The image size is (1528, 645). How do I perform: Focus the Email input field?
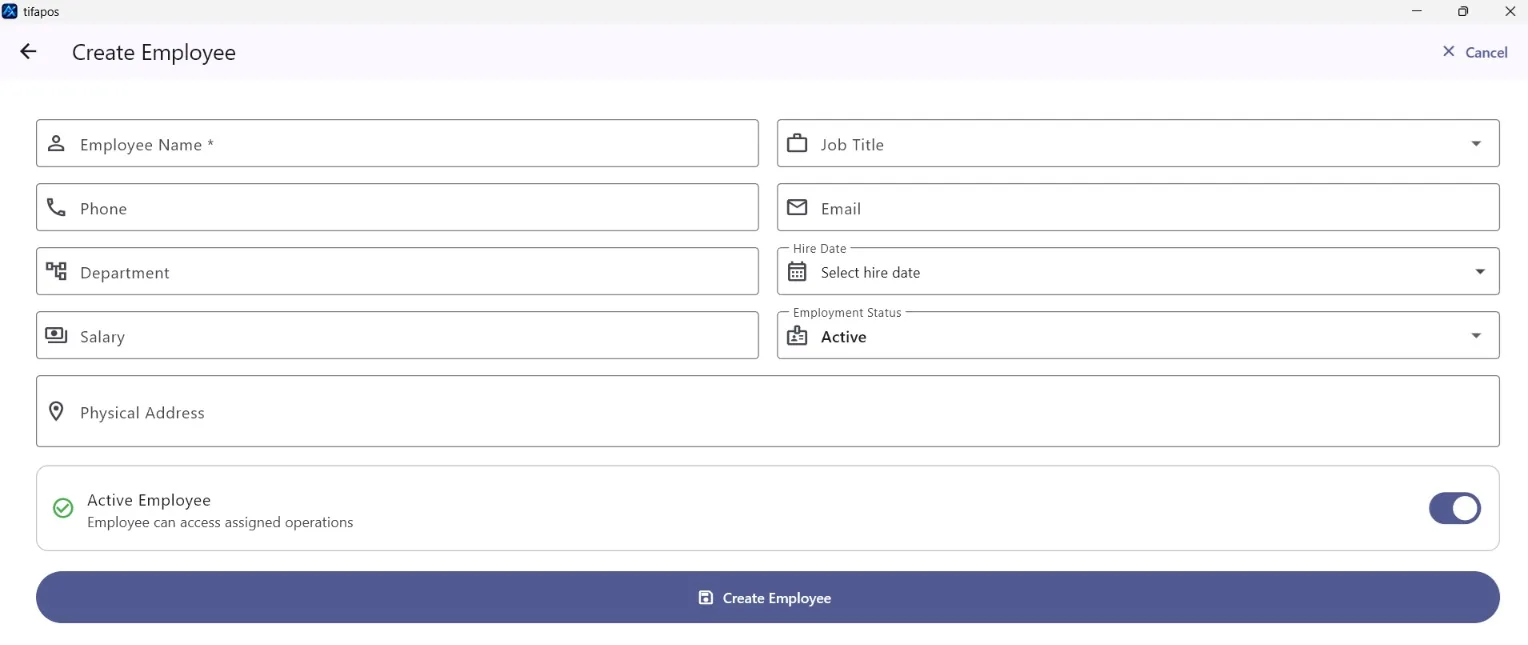point(1138,207)
